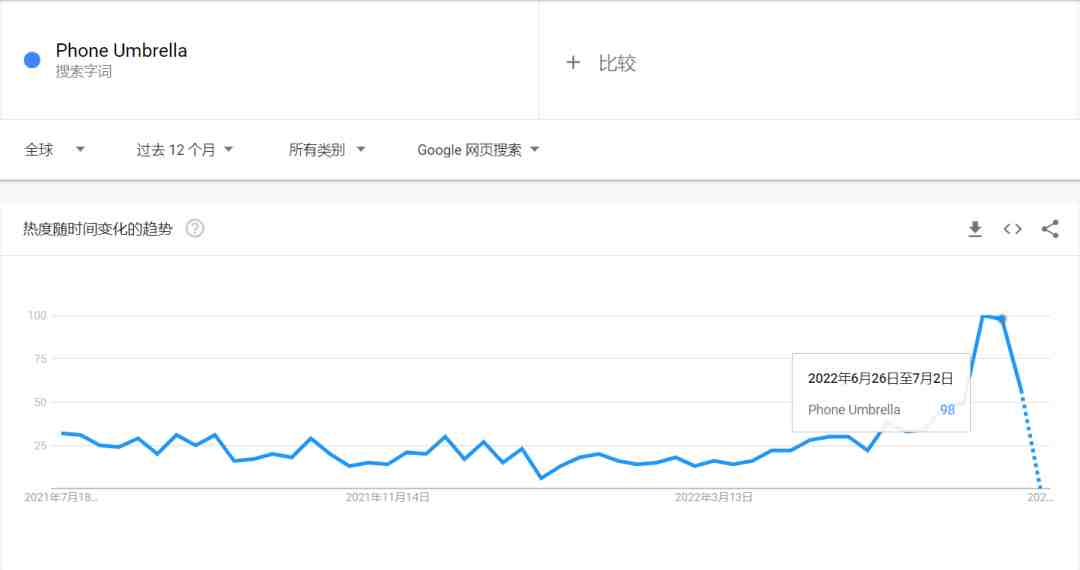
Task: Open the 过去 12 个月 time range dropdown
Action: pyautogui.click(x=185, y=149)
